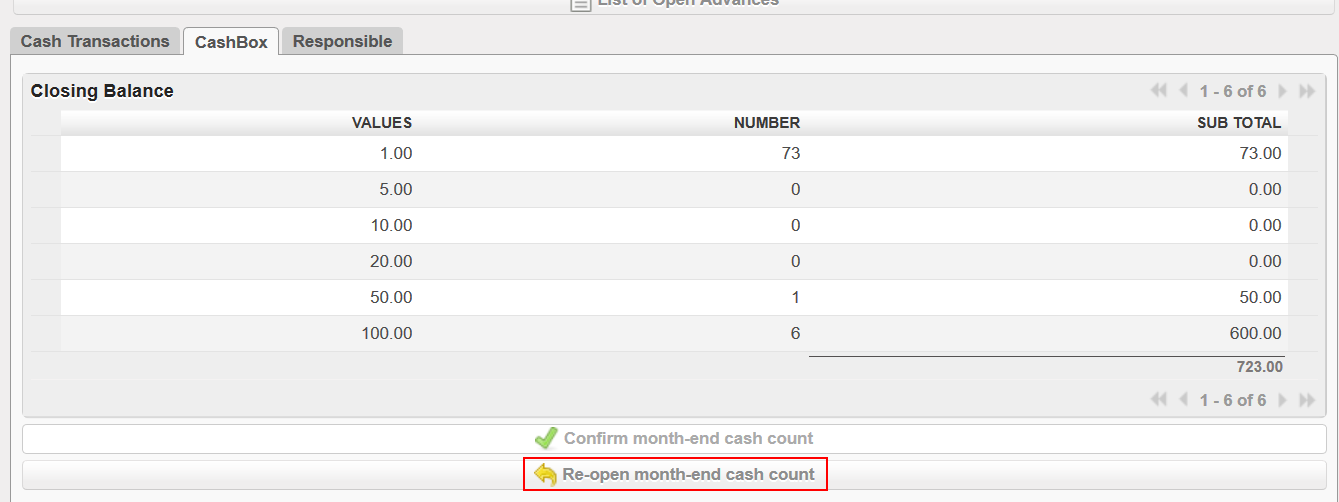This screenshot has width=1339, height=502.
Task: Go to first page in bottom pager
Action: 1159,400
